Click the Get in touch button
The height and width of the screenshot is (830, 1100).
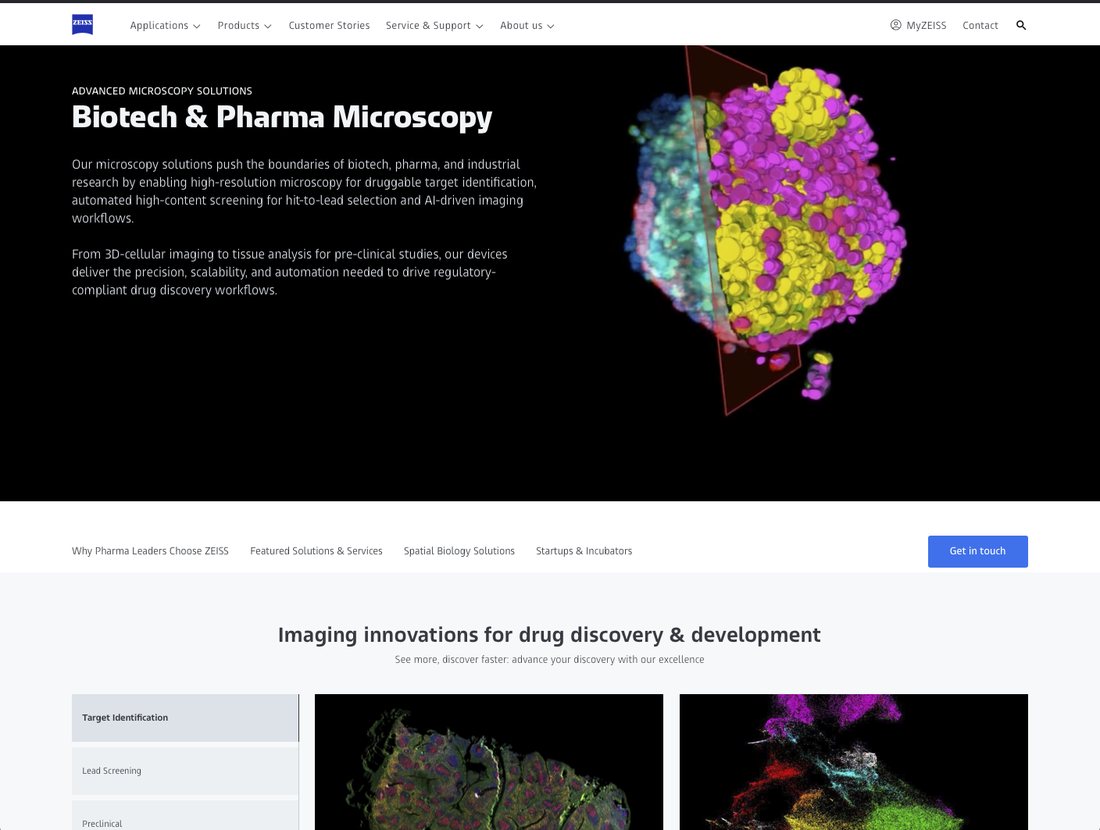(x=977, y=551)
